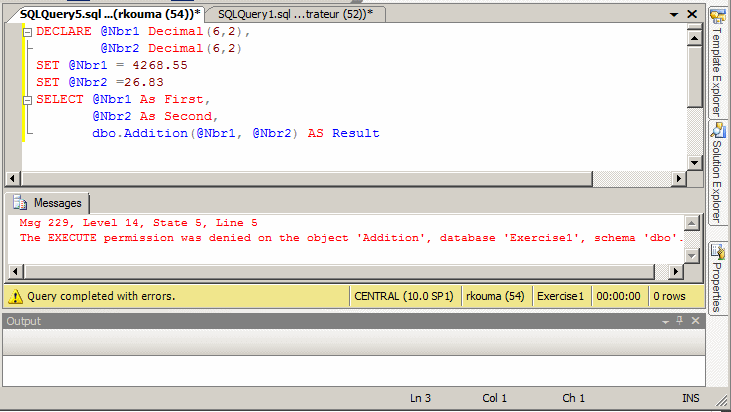Click the Template Explorer icon

coord(717,16)
